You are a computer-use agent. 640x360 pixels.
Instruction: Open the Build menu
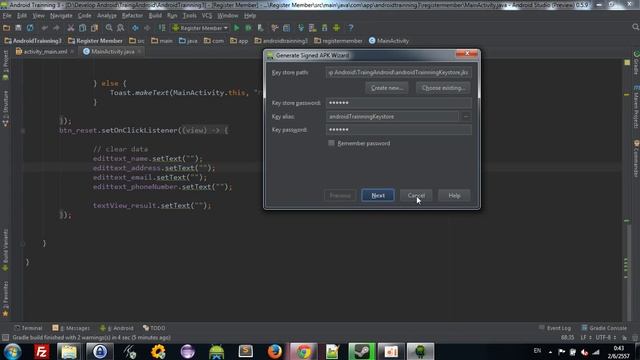click(155, 16)
